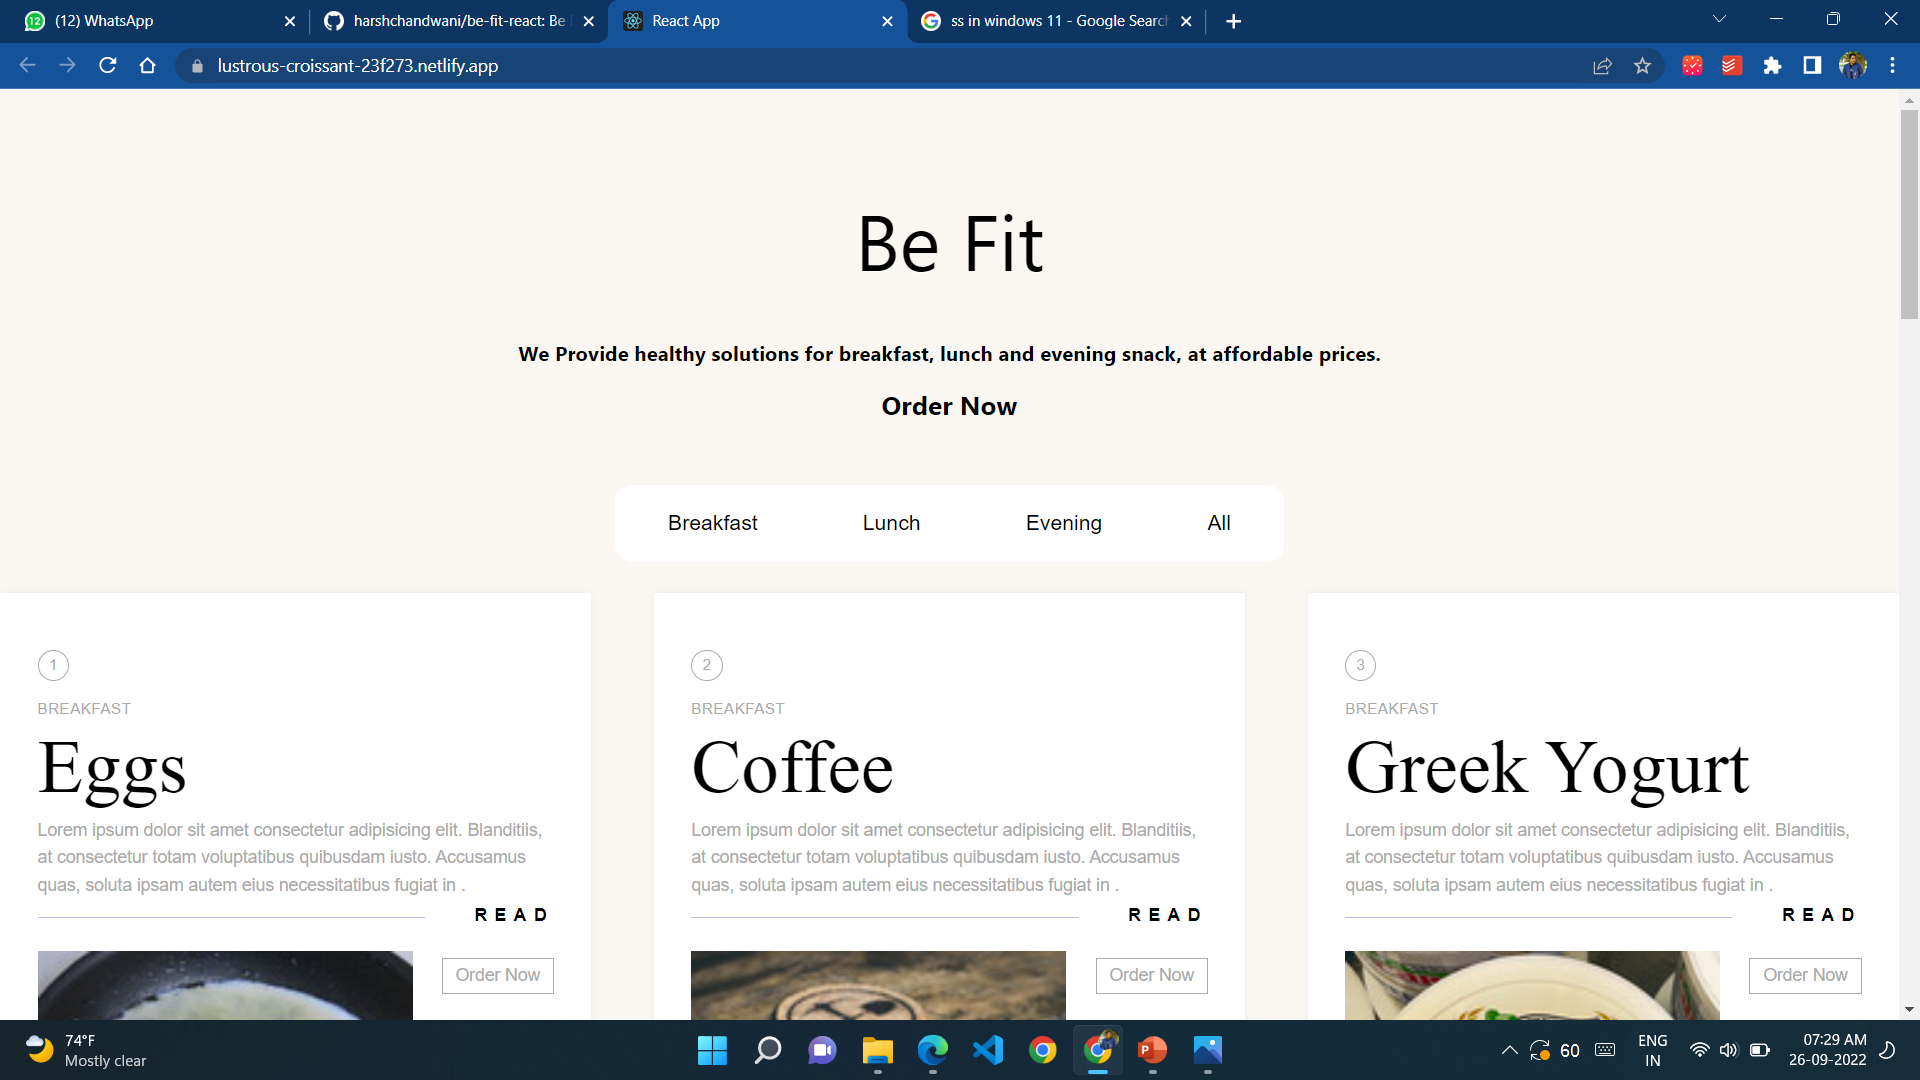Show hidden system tray icons
This screenshot has height=1080, width=1920.
tap(1509, 1050)
